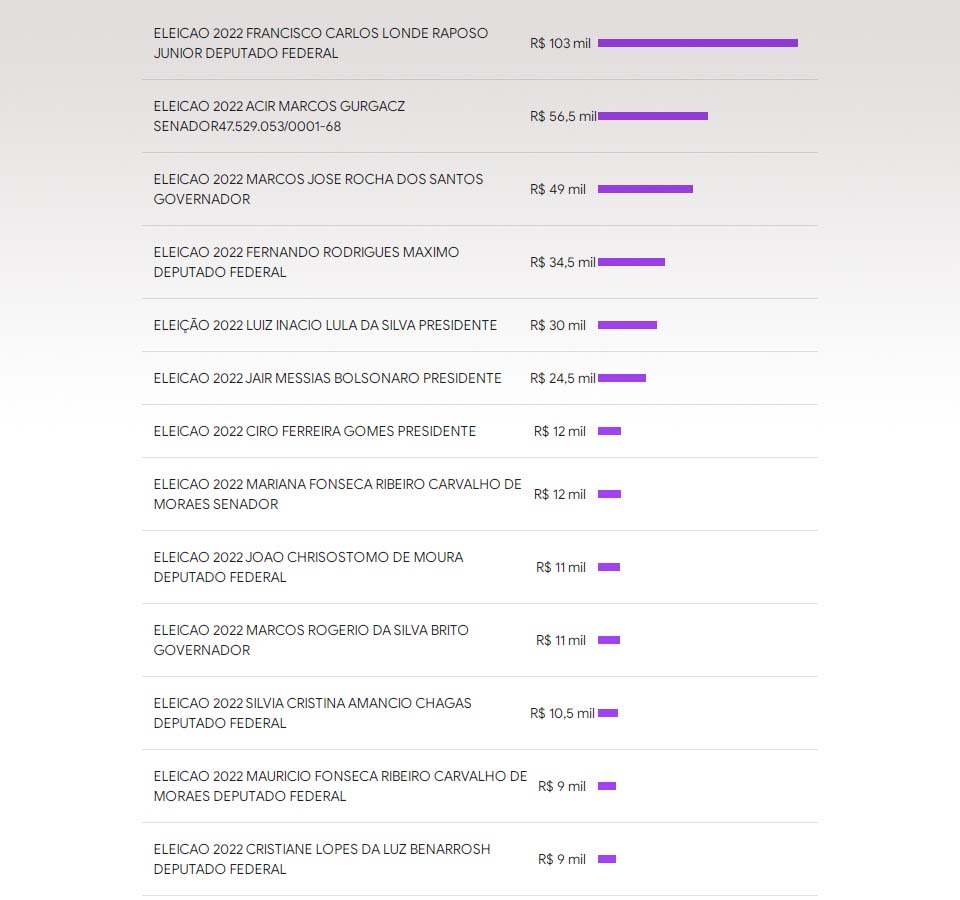Image resolution: width=960 pixels, height=900 pixels.
Task: Click the Joao Chrisostomo de Moura row
Action: tap(308, 567)
